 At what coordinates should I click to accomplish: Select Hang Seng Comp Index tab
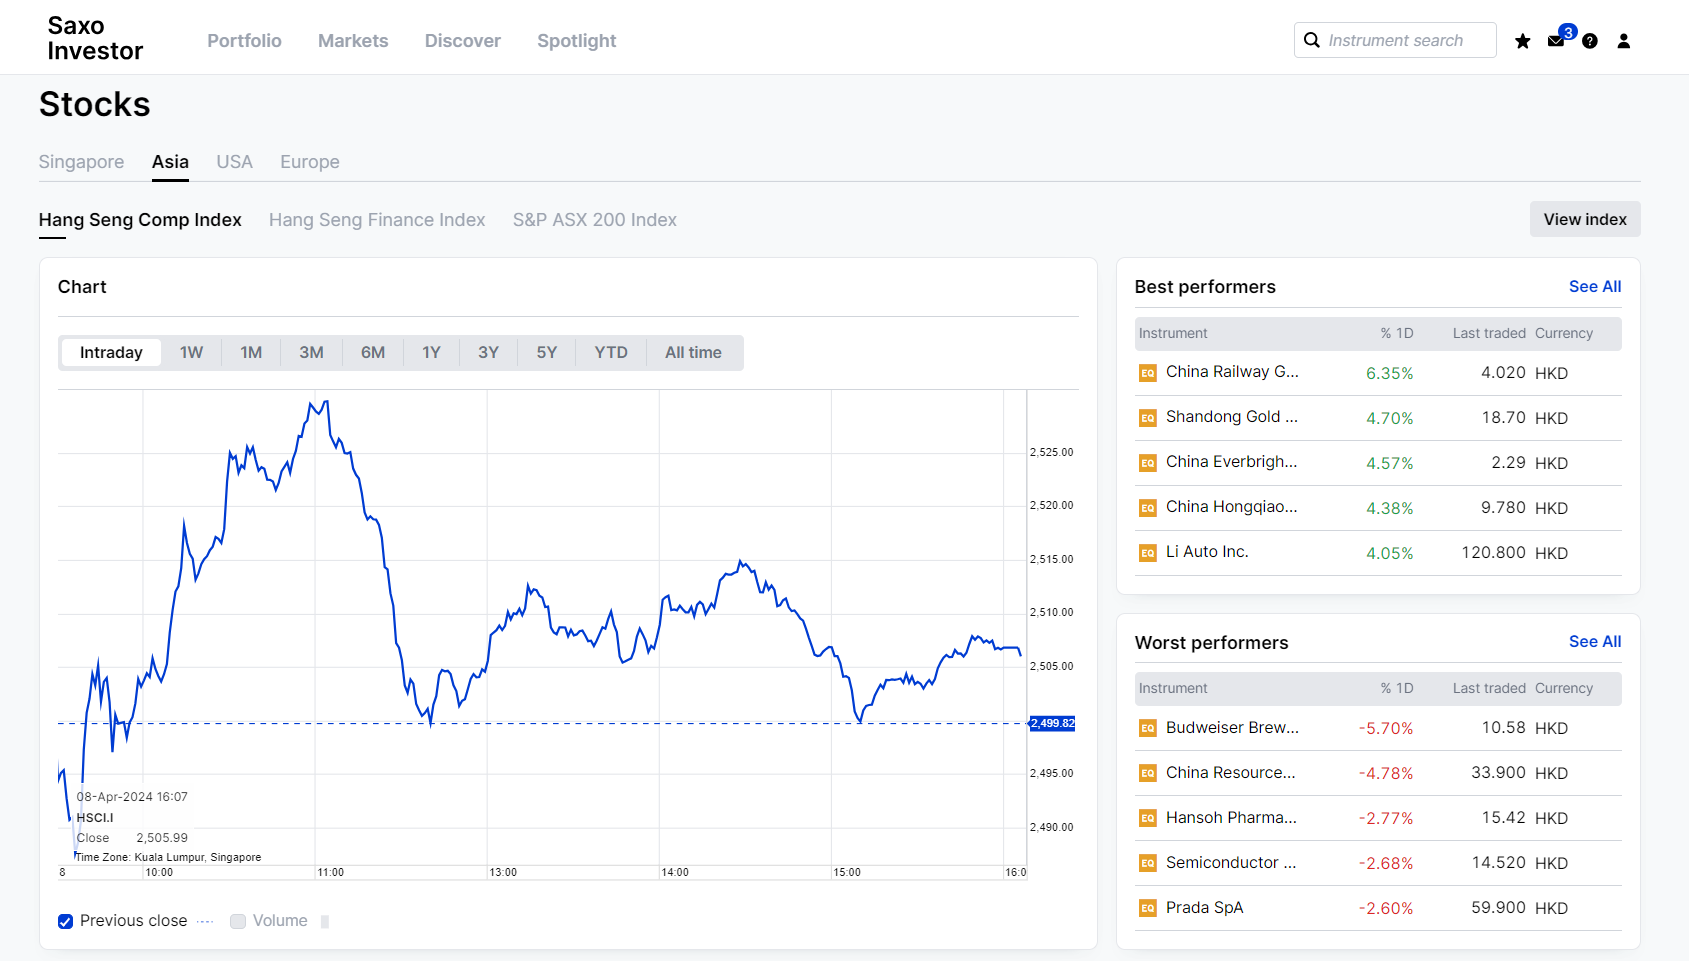pos(140,220)
